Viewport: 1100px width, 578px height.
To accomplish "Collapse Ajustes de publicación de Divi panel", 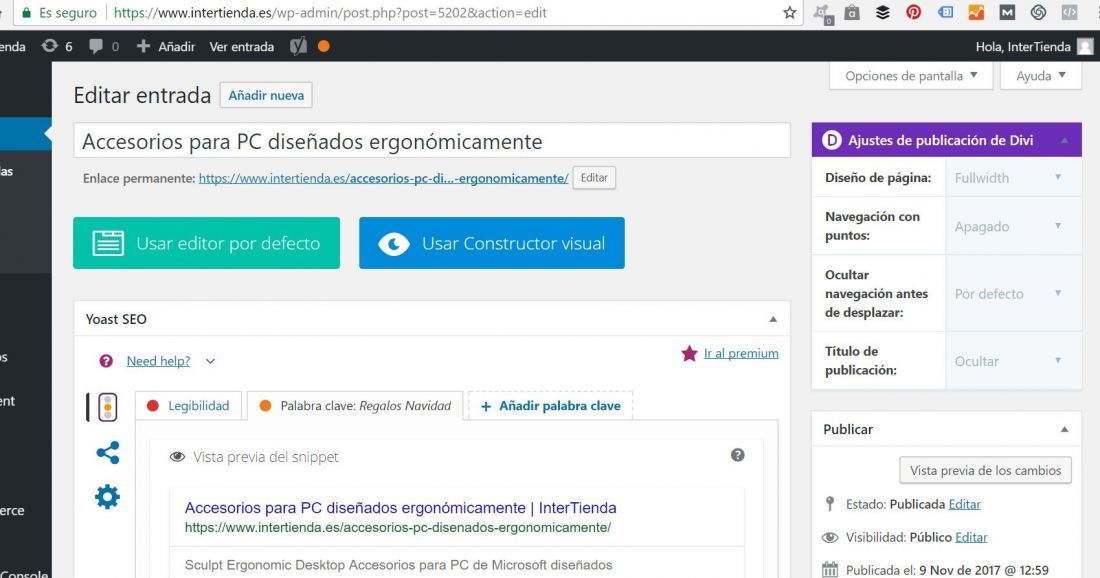I will coord(1064,140).
